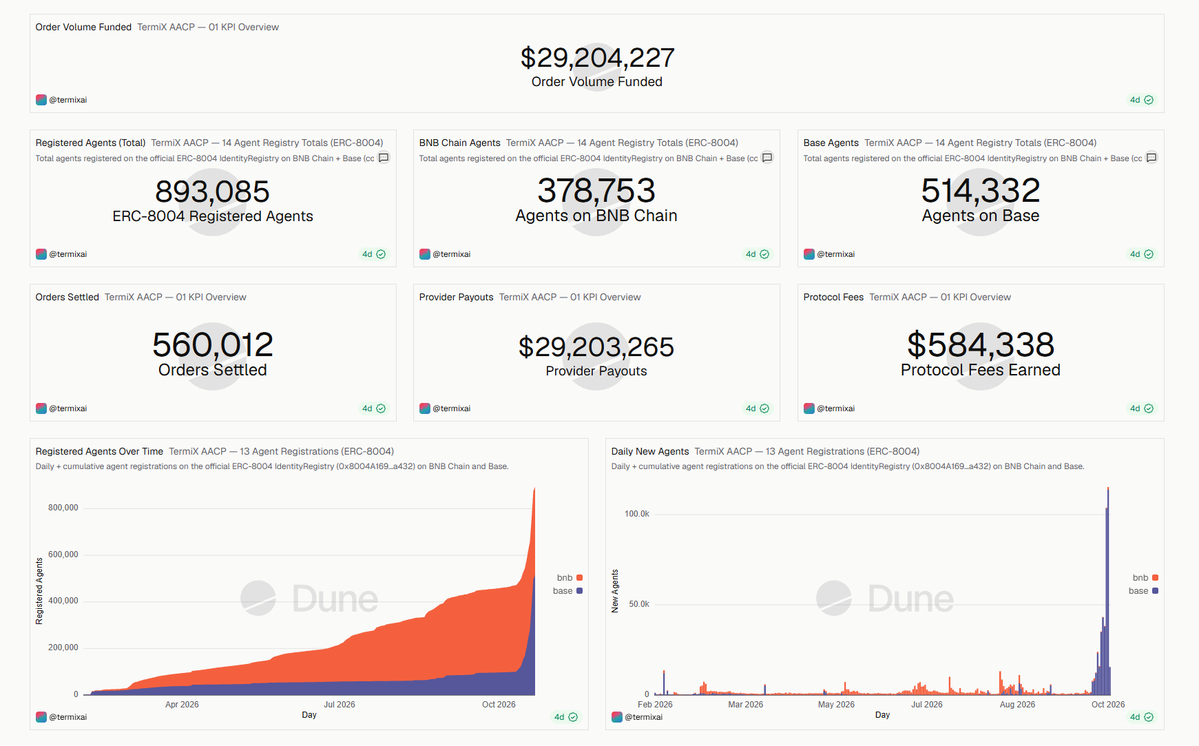Screen dimensions: 1199x746
Task: Click the 4d freshness badge on Registered Agents Over Time
Action: pyautogui.click(x=567, y=717)
